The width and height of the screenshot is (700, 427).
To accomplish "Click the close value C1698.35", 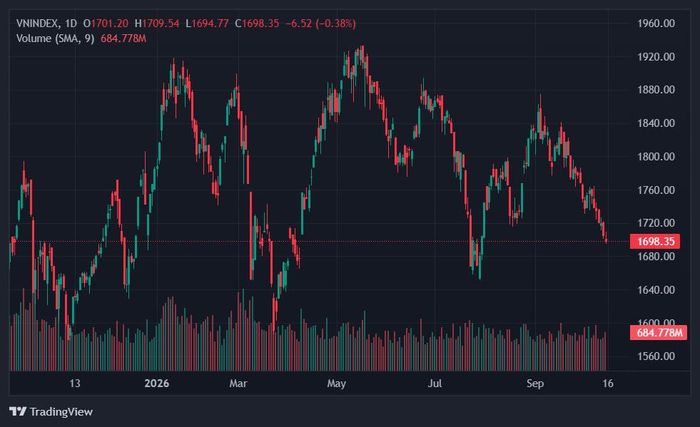I will pos(257,23).
